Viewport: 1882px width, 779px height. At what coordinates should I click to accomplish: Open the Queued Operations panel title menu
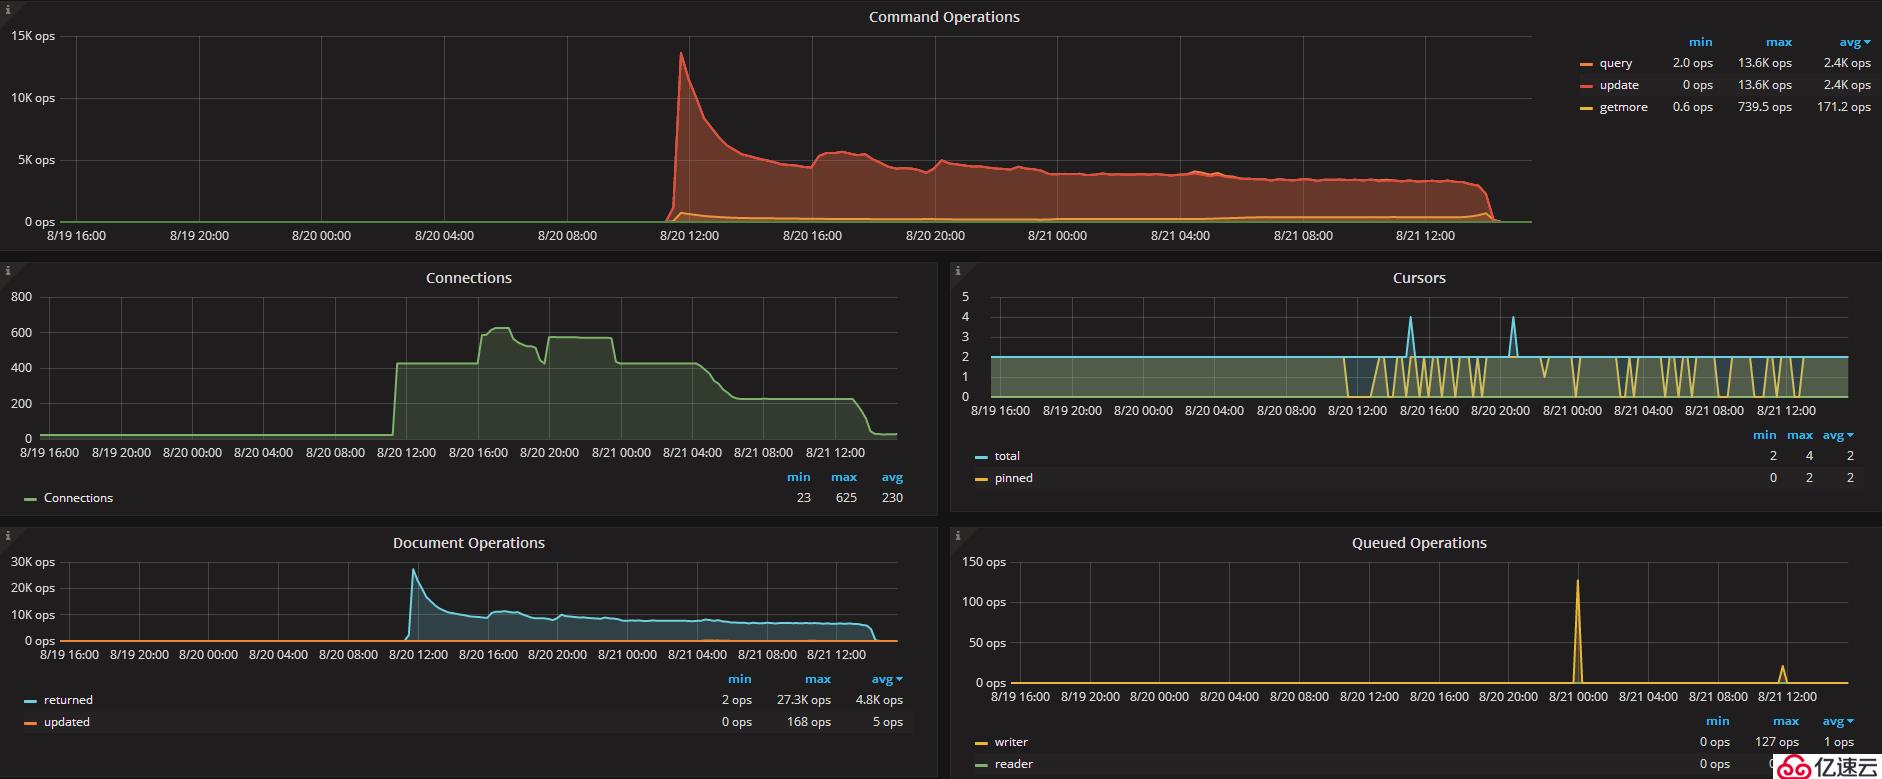pos(1419,543)
